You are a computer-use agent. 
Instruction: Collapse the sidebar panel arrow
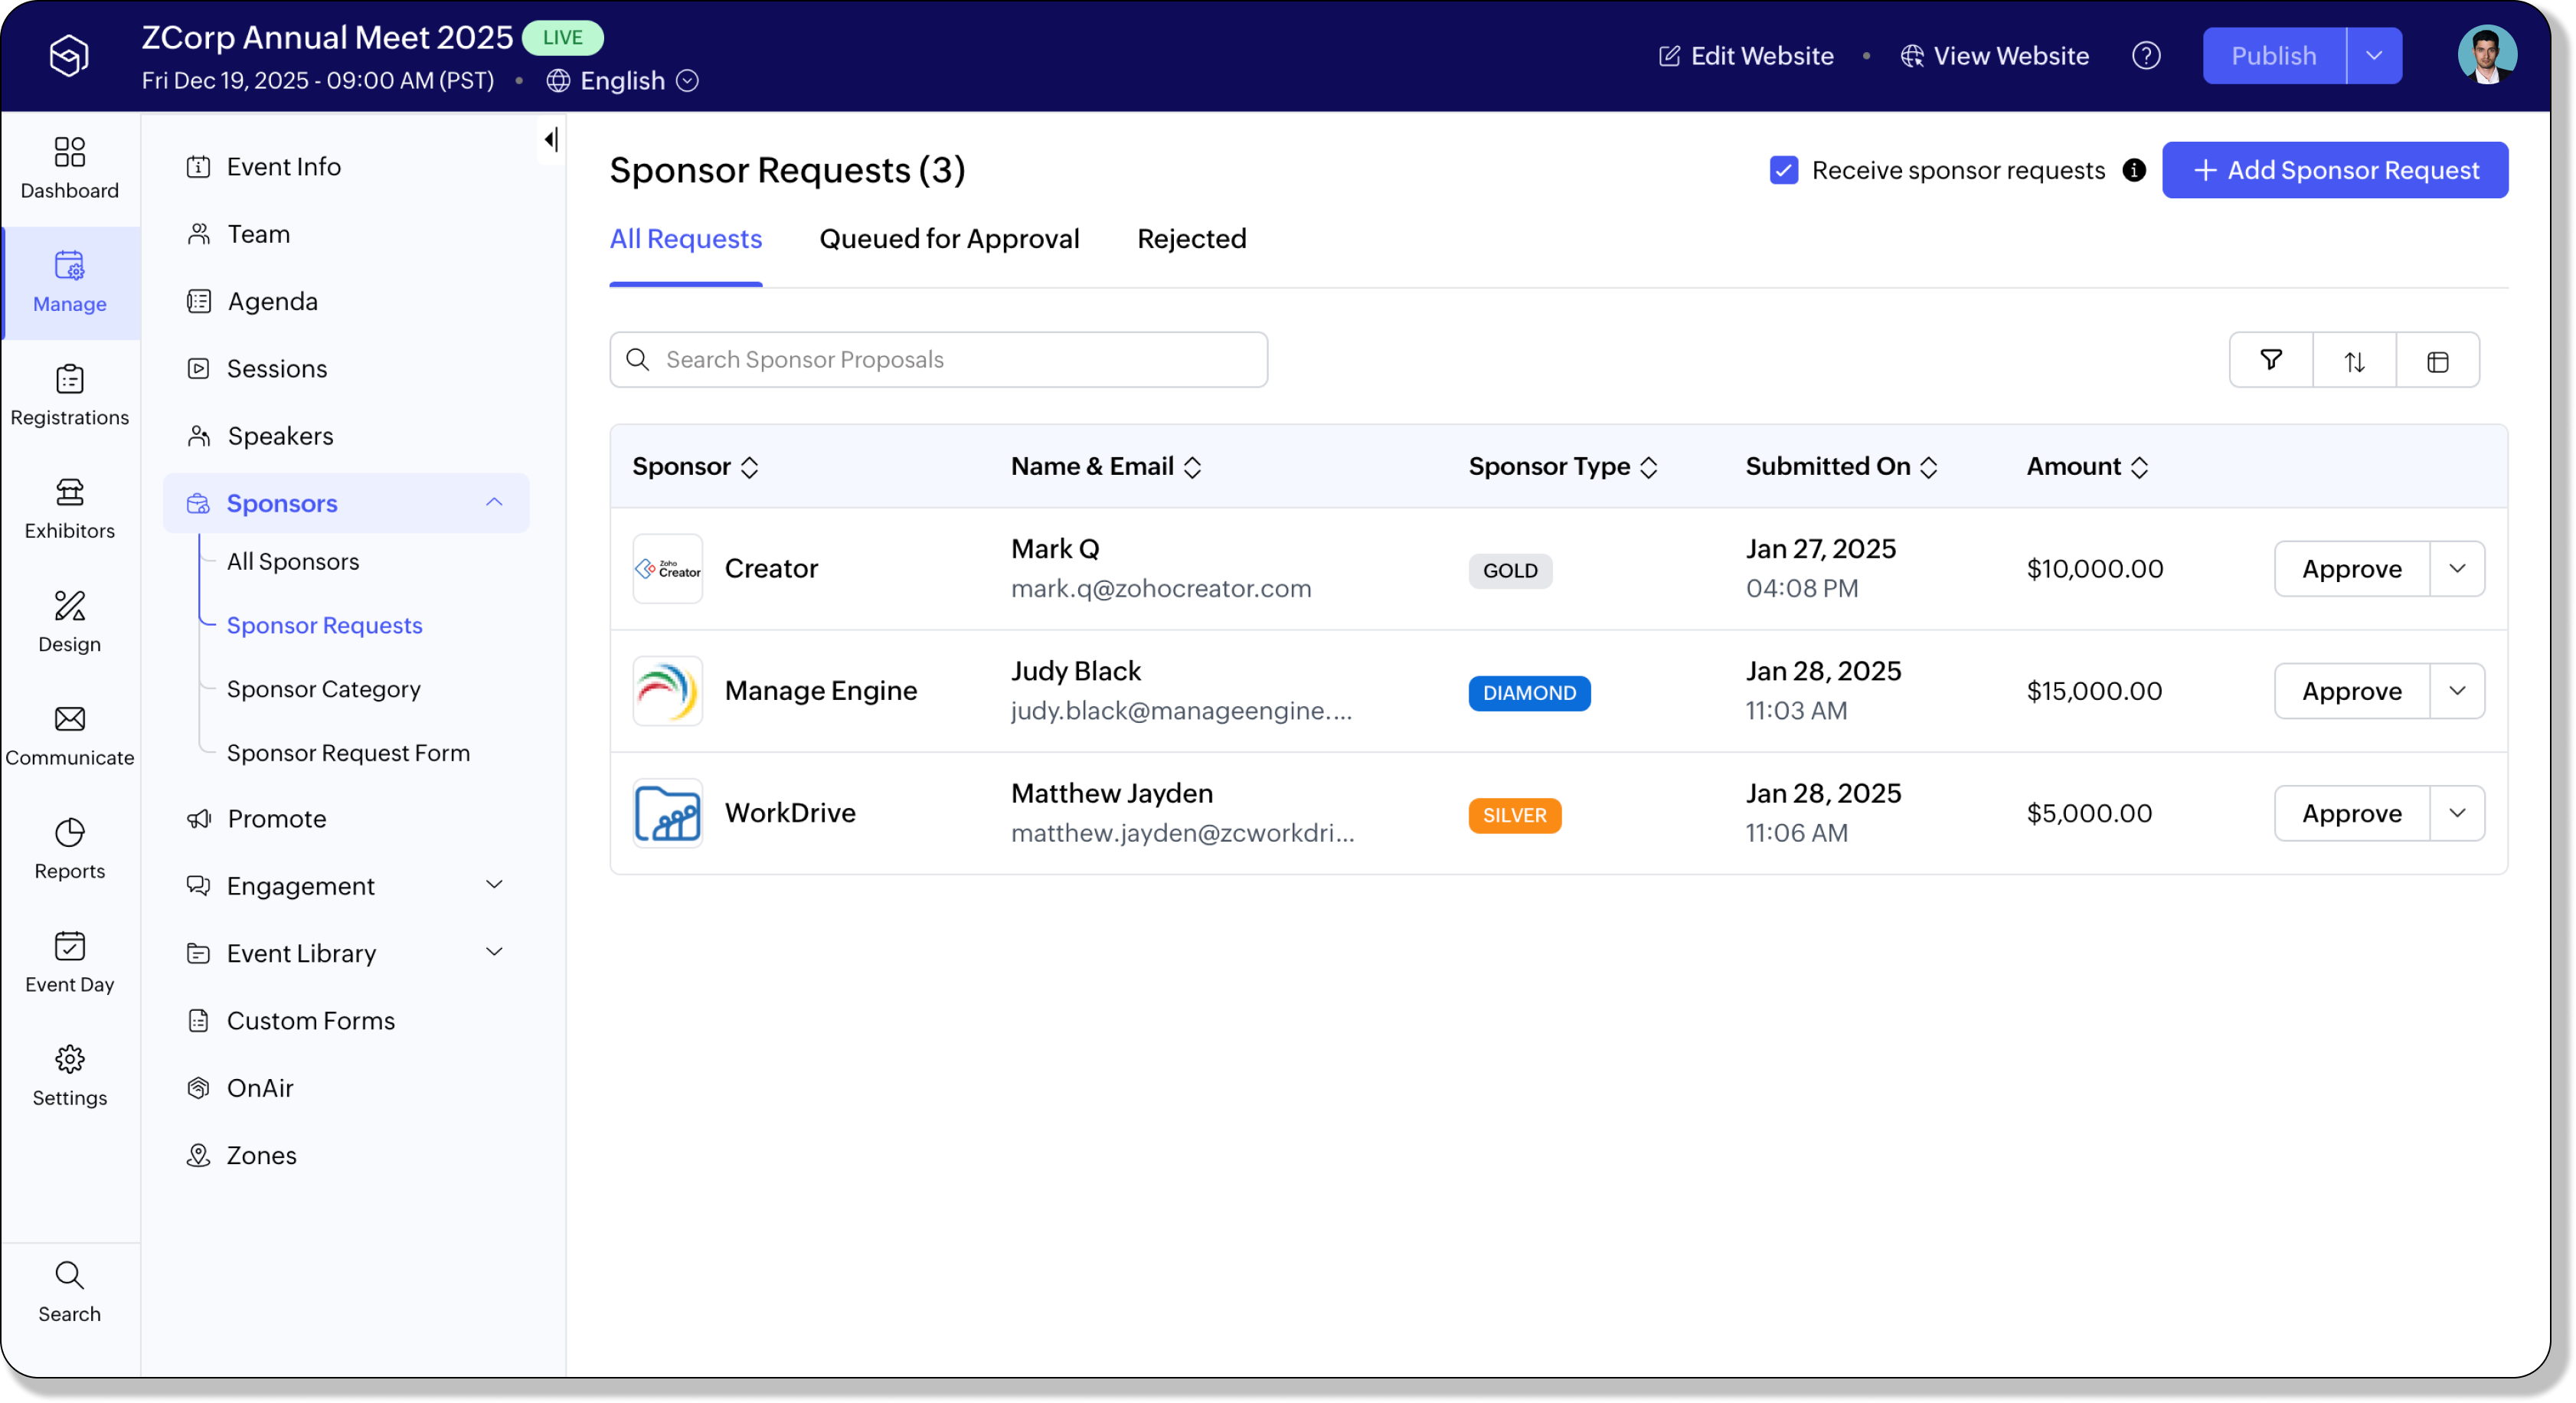click(551, 139)
